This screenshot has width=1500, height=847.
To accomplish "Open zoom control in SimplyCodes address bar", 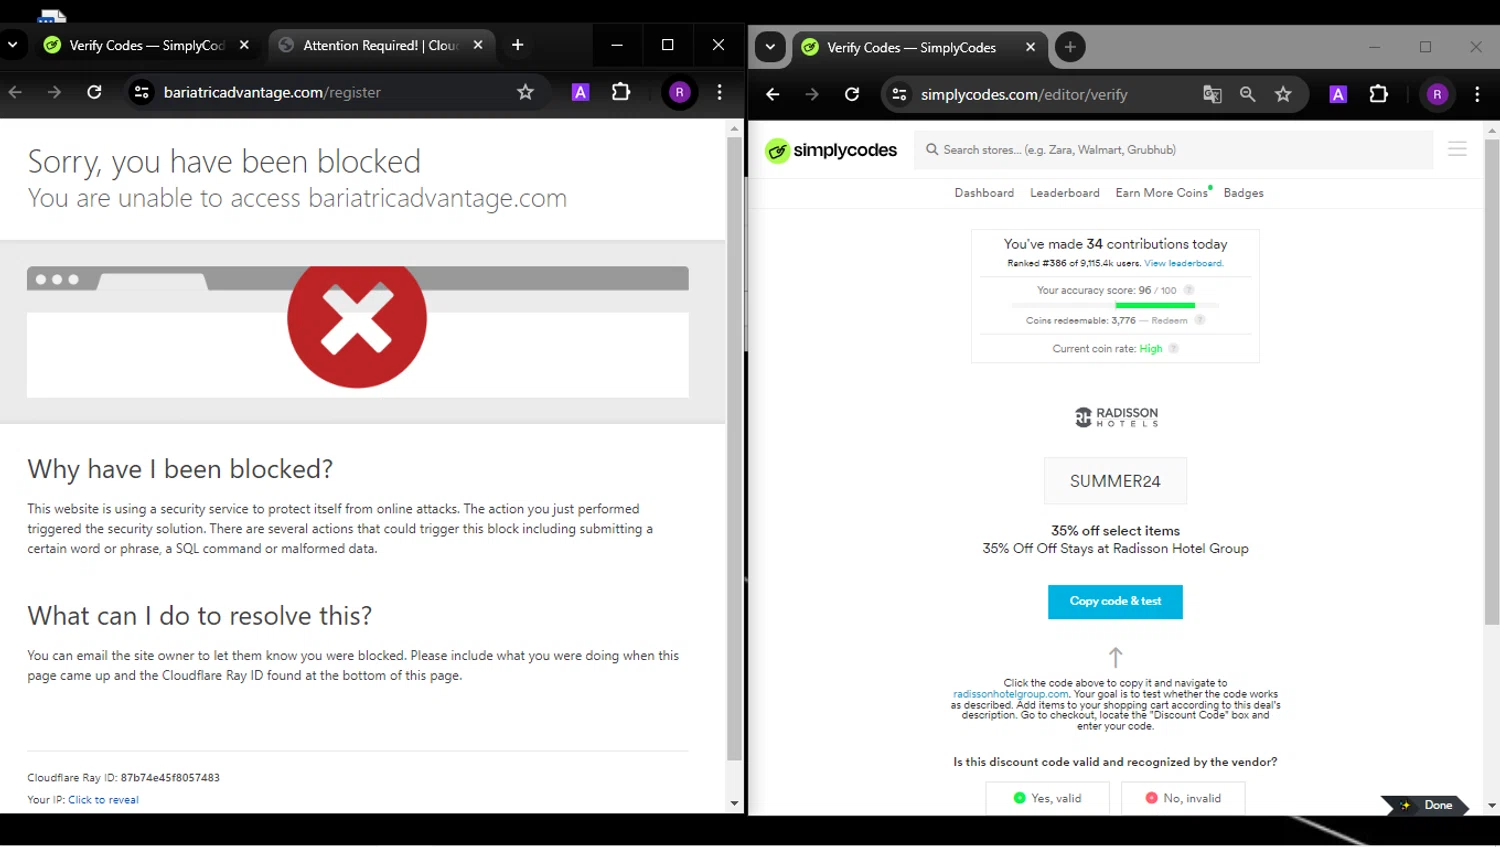I will (1247, 94).
